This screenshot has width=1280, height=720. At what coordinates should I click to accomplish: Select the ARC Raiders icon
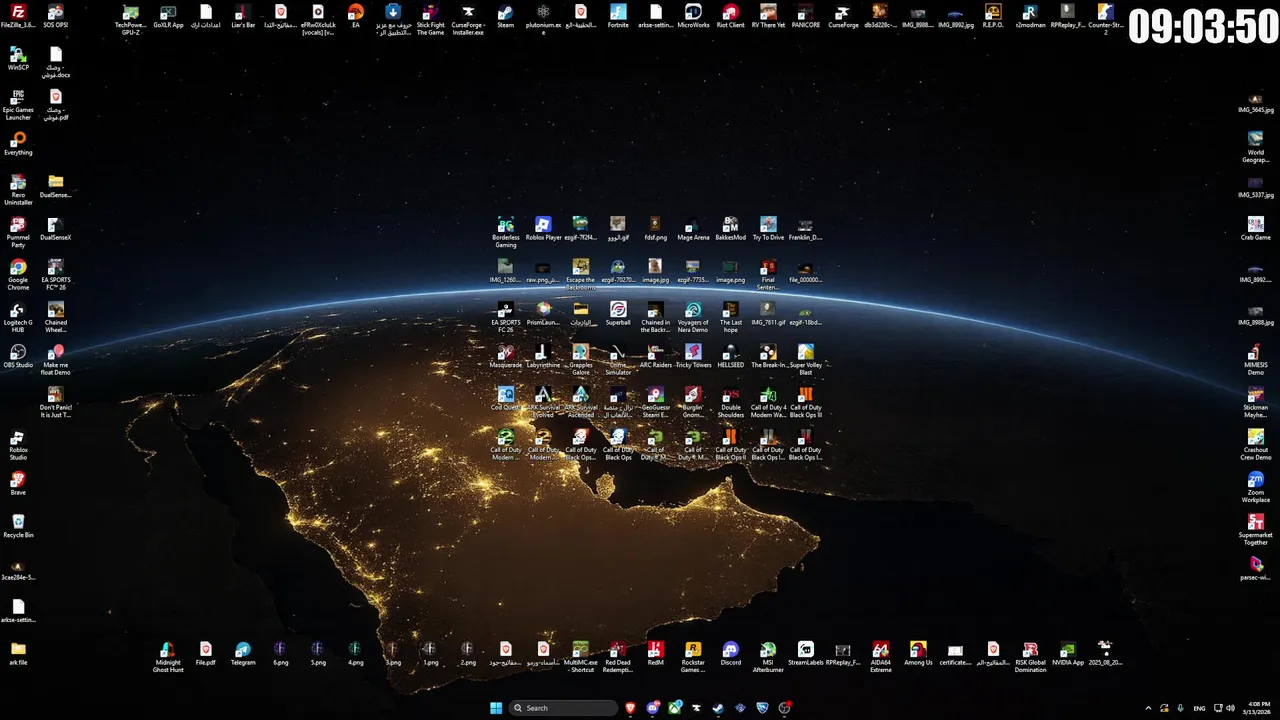pos(656,356)
